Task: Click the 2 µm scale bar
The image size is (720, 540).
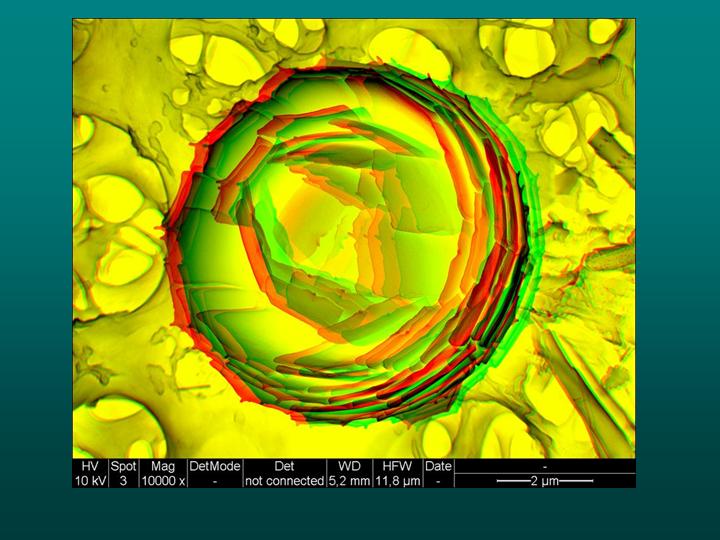Action: tap(545, 481)
